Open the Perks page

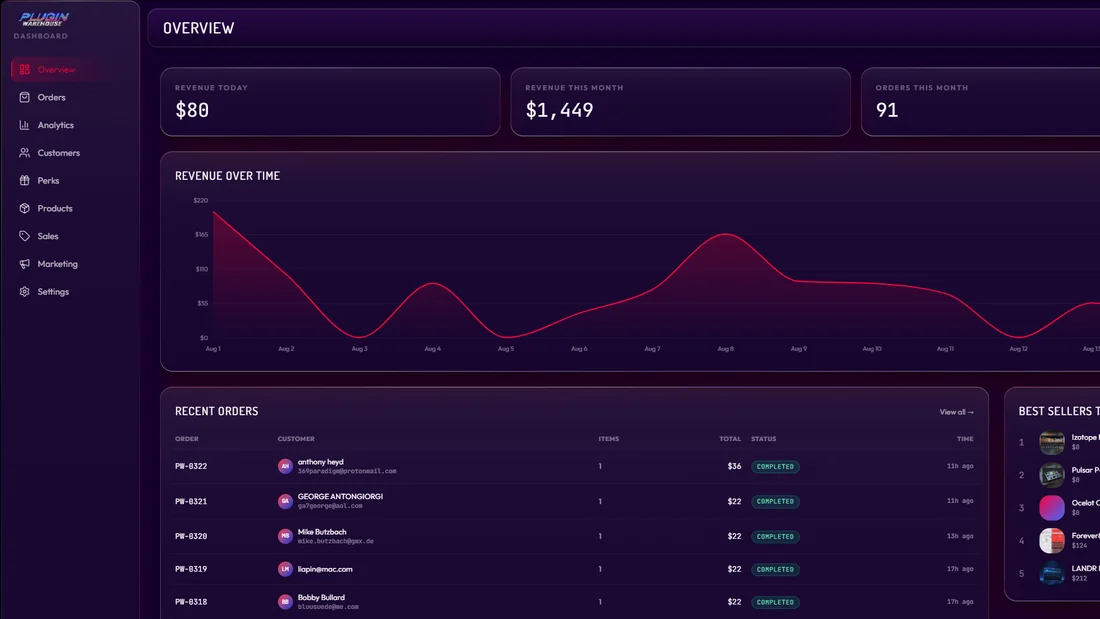69,180
